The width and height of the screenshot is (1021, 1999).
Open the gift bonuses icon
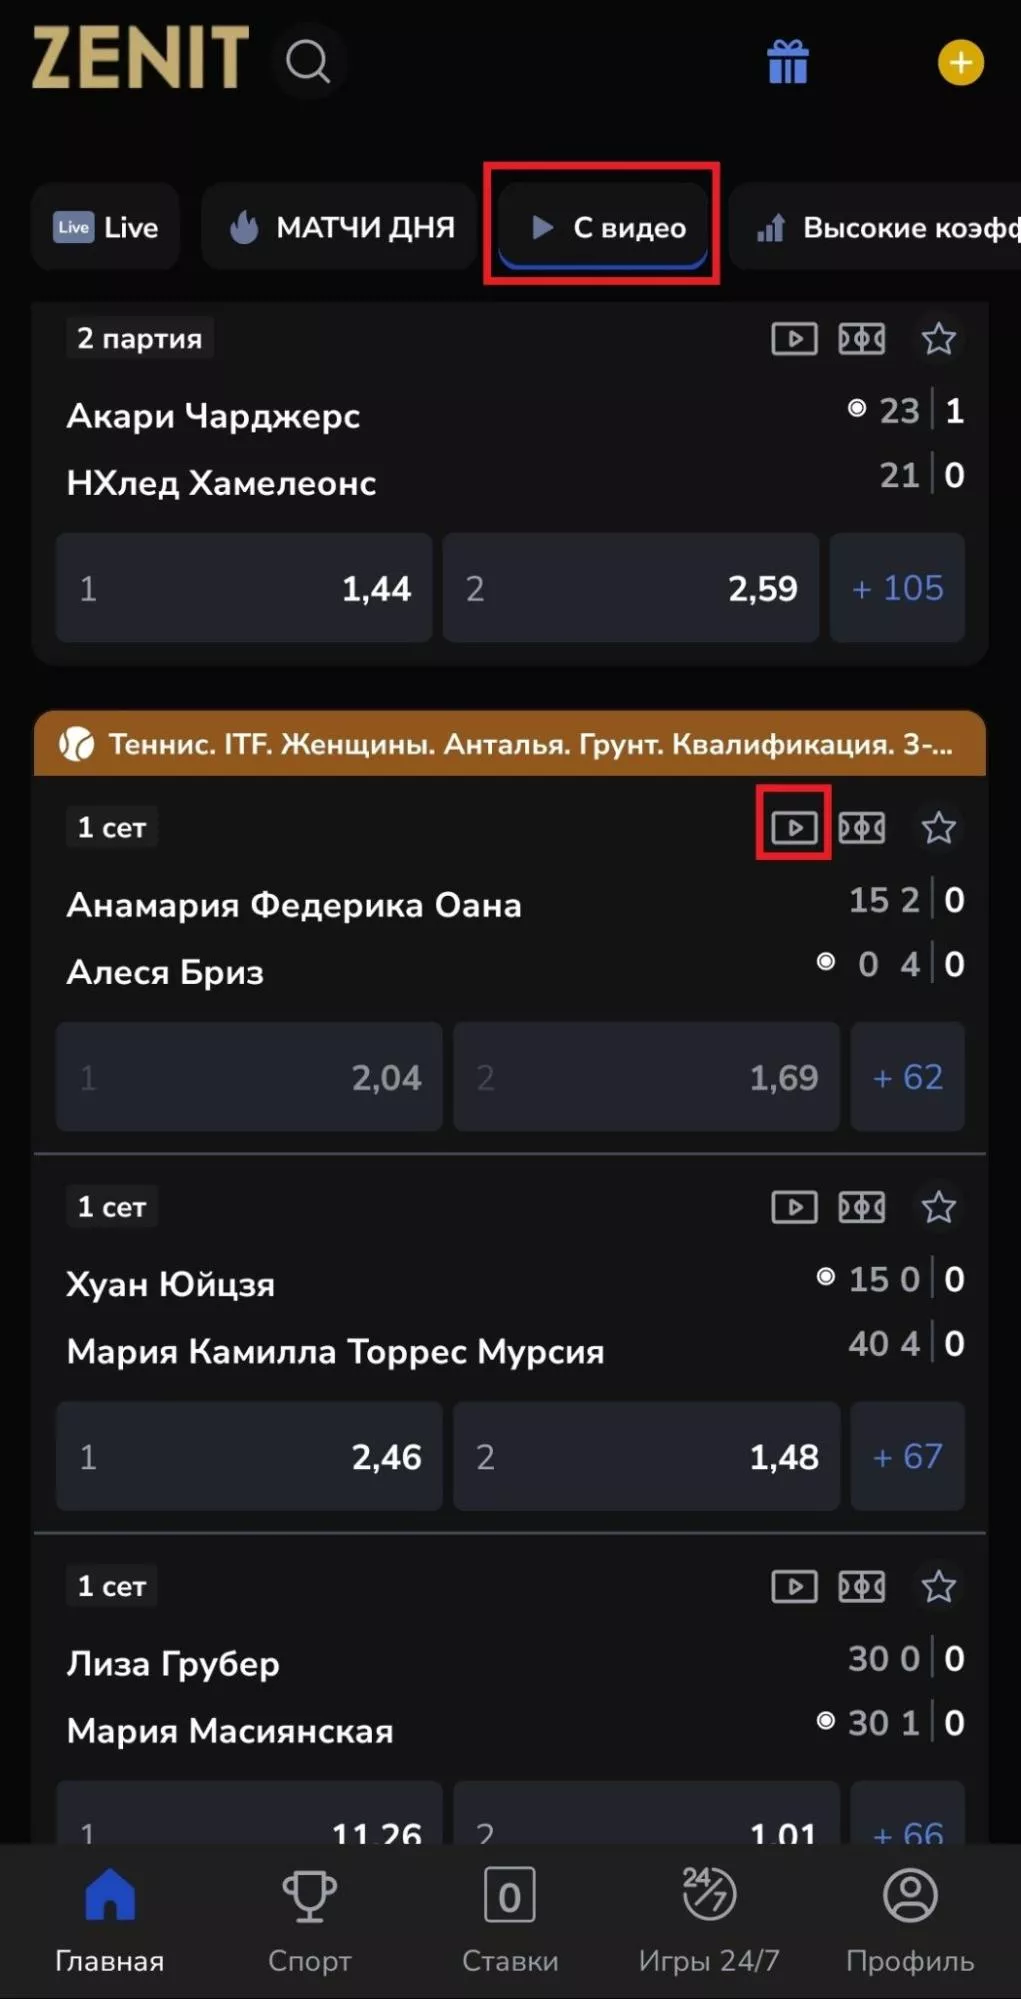pos(788,62)
